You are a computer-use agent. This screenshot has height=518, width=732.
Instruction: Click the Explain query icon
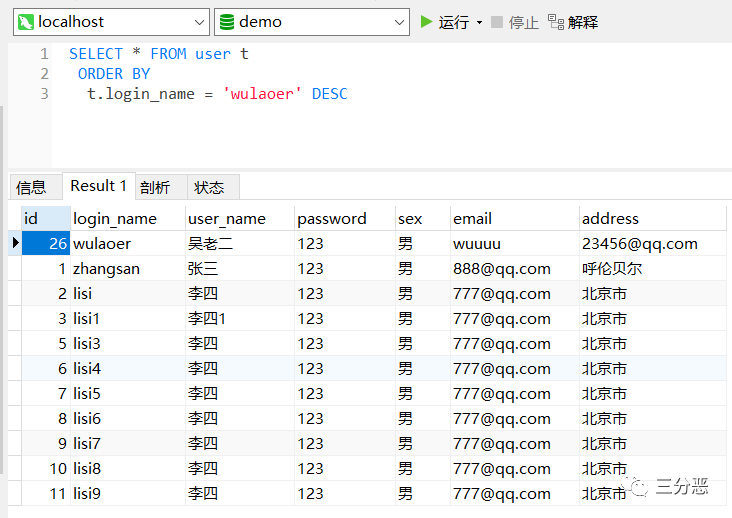pos(556,22)
